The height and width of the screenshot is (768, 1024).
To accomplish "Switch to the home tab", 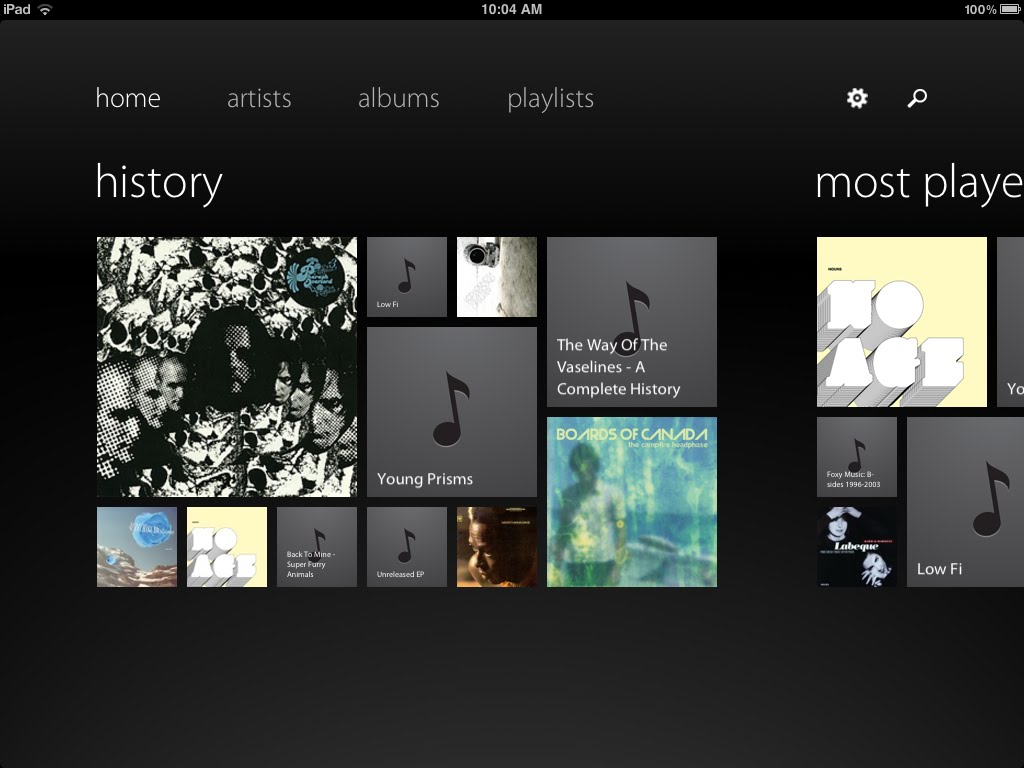I will click(x=128, y=99).
